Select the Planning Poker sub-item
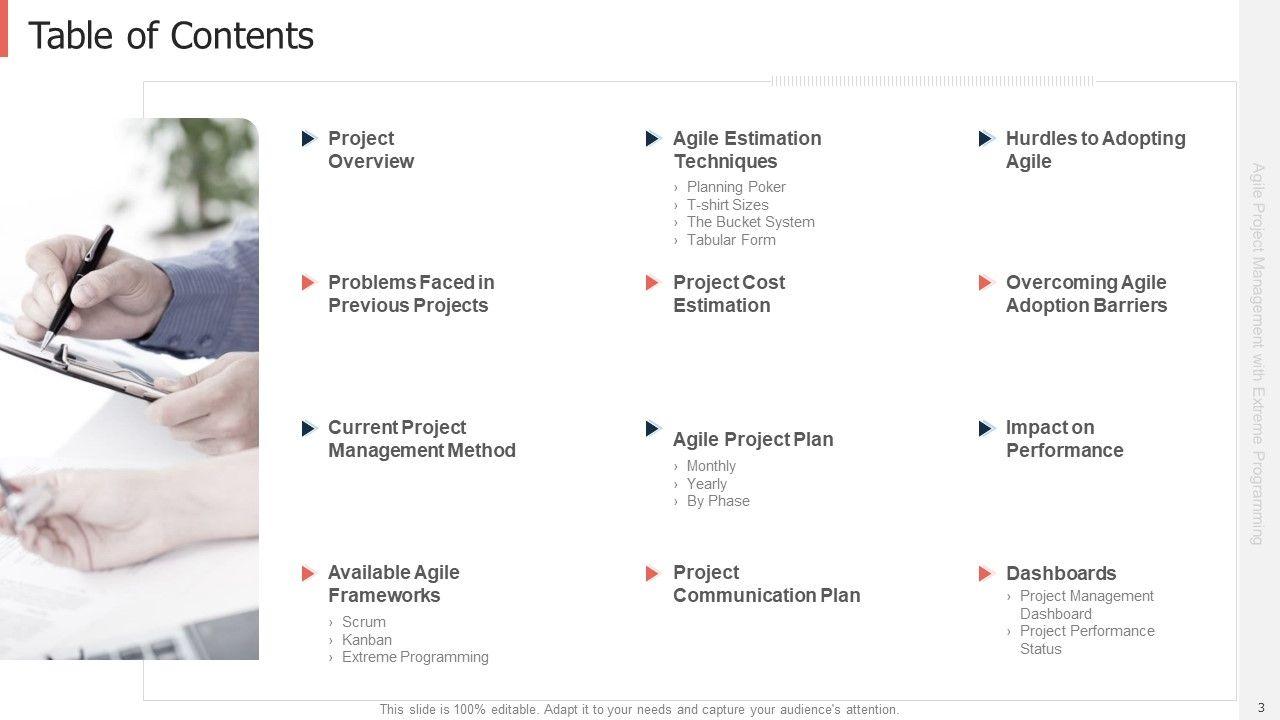This screenshot has width=1280, height=720. (x=736, y=187)
